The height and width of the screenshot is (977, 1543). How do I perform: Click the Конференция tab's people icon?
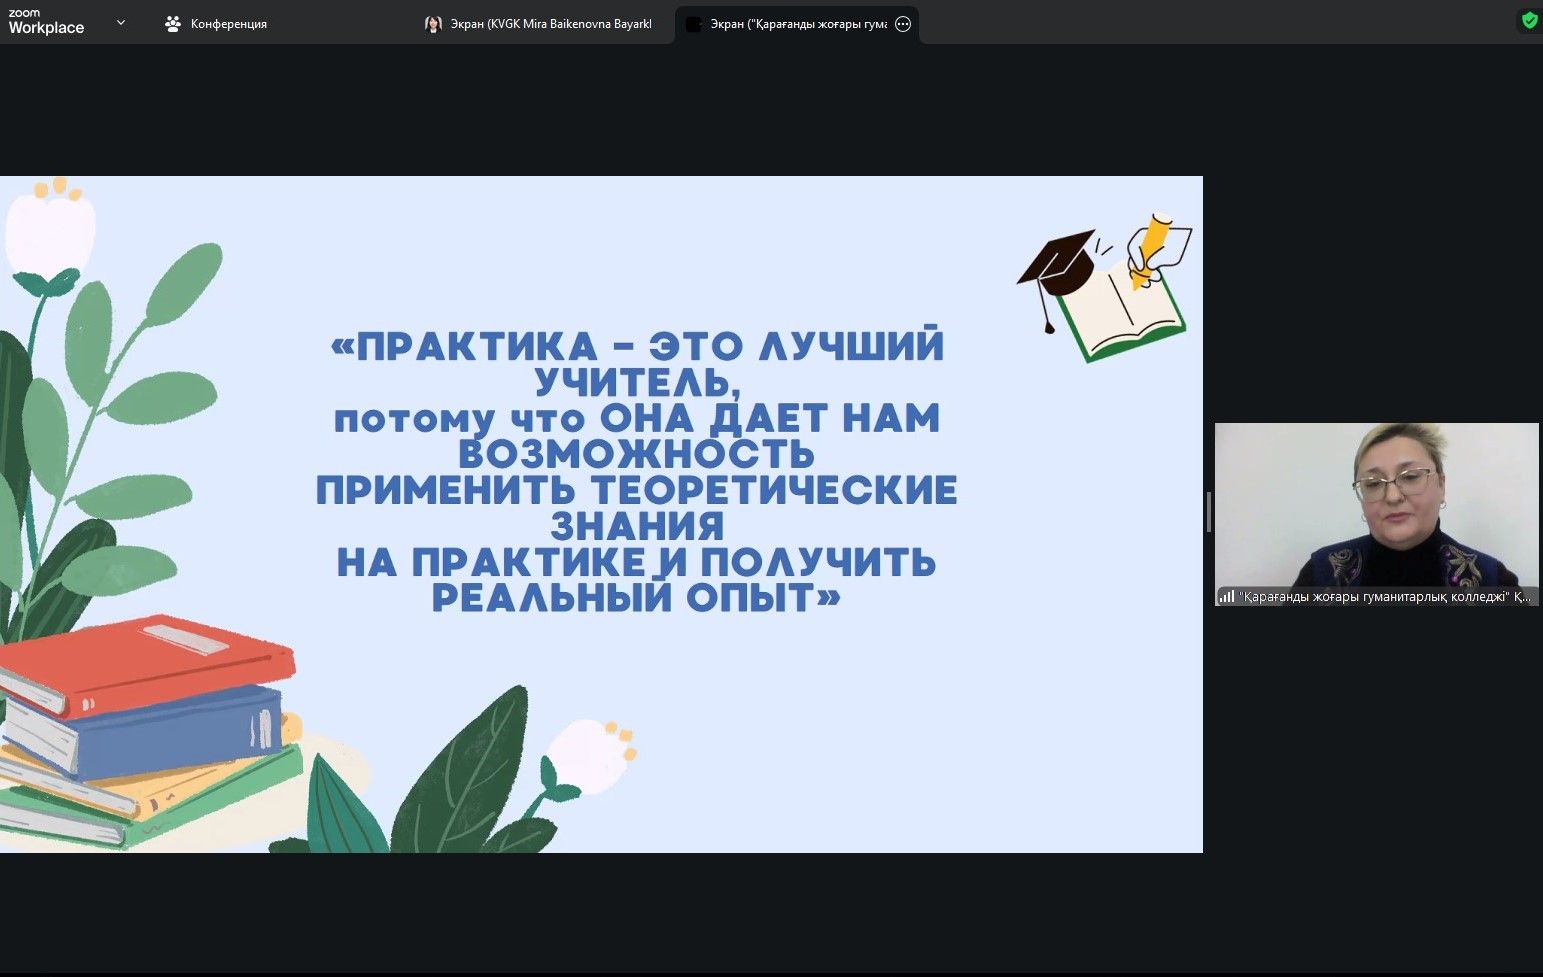point(173,24)
